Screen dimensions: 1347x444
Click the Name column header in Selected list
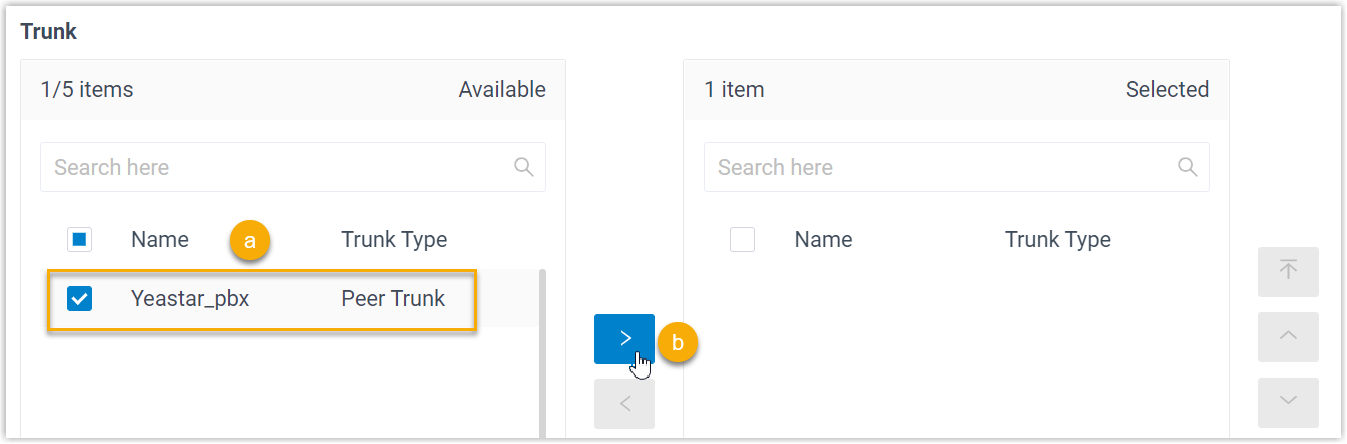point(823,240)
